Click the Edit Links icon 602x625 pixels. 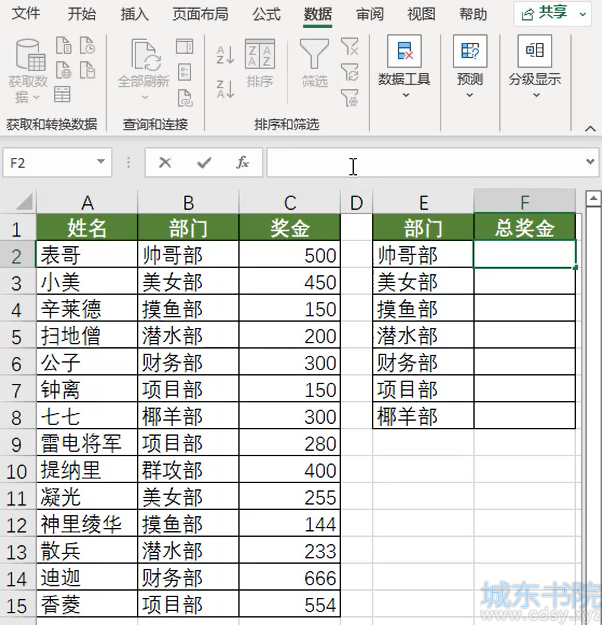(x=185, y=98)
